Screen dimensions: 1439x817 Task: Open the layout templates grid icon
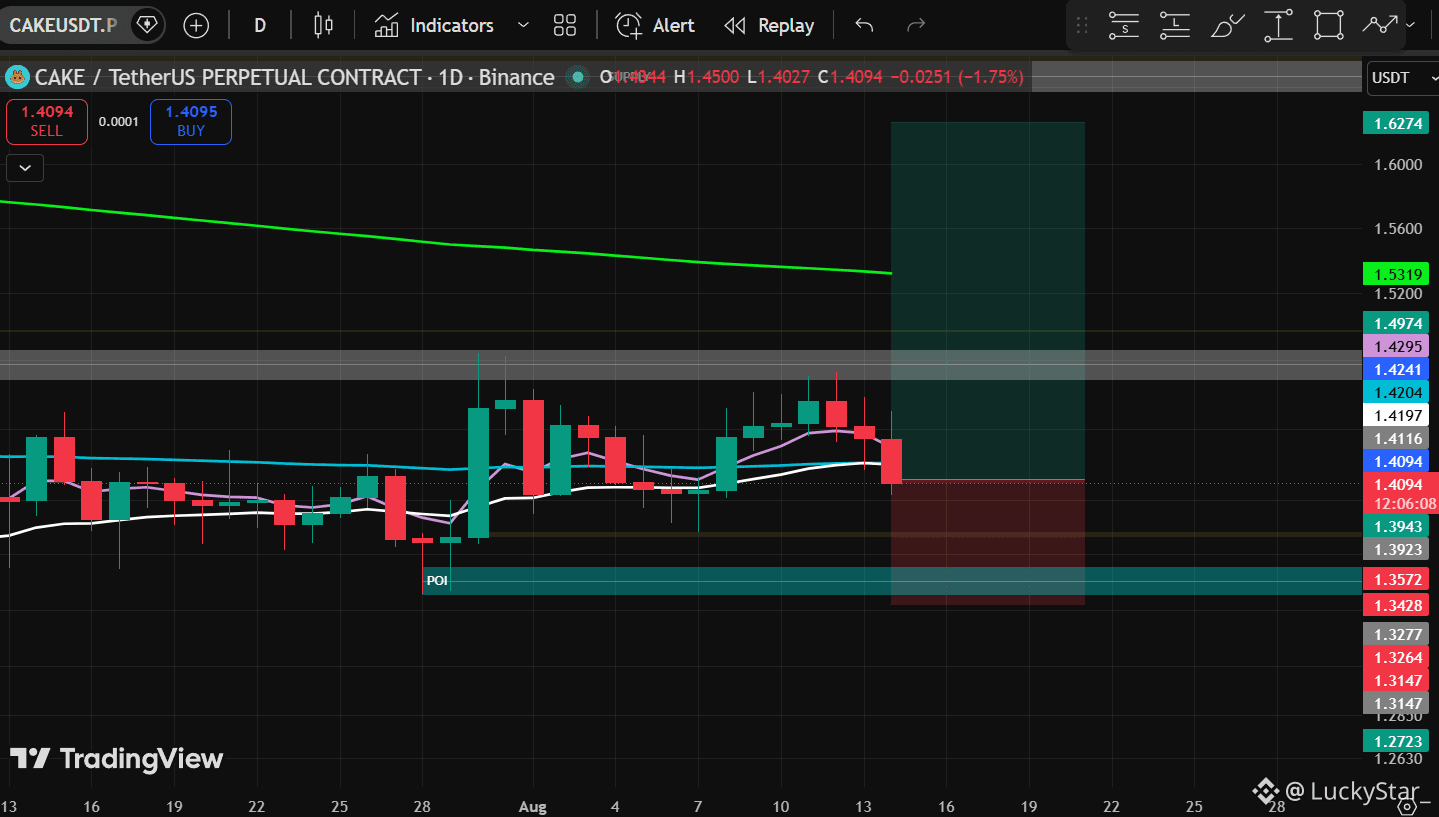tap(565, 25)
